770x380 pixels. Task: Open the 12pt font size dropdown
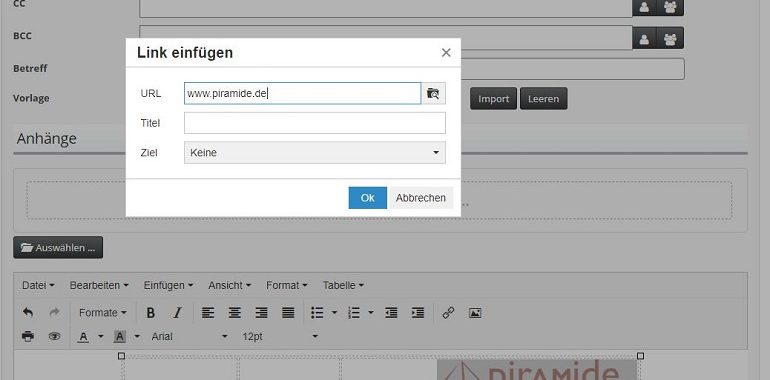280,336
